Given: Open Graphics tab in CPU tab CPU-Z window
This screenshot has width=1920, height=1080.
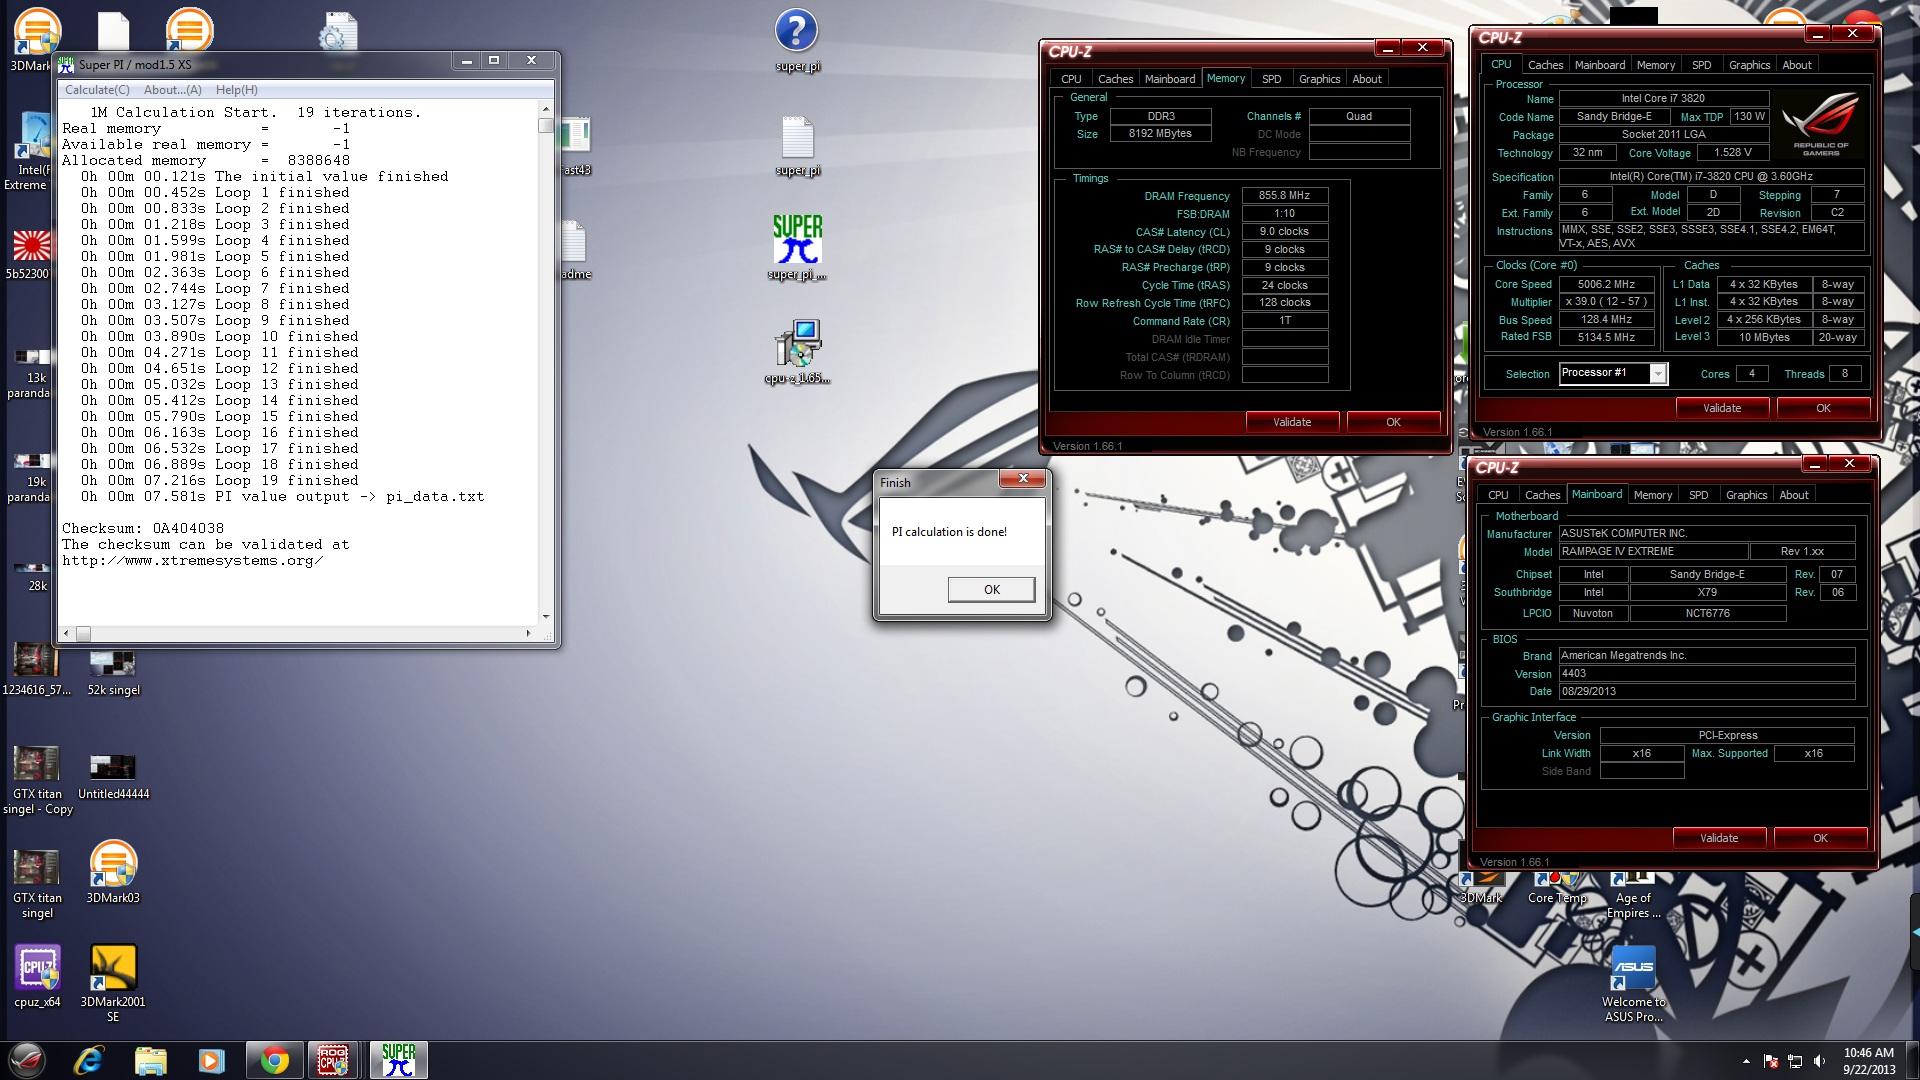Looking at the screenshot, I should pyautogui.click(x=1749, y=65).
